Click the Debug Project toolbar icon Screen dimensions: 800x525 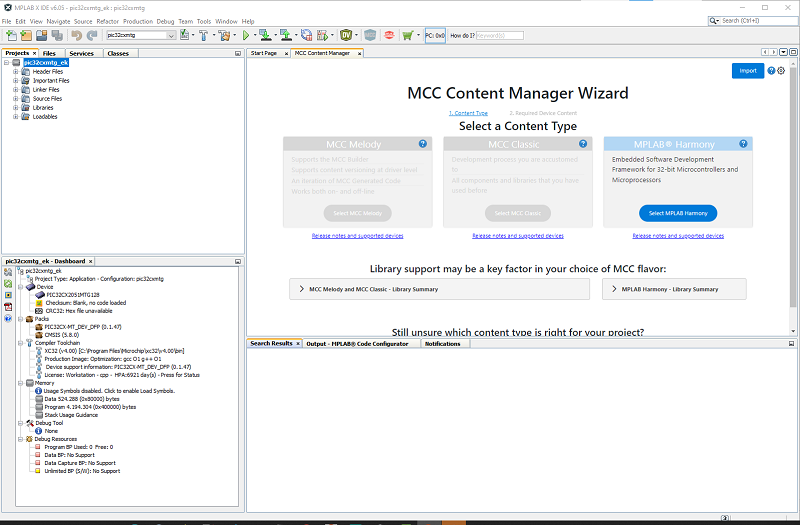click(322, 35)
